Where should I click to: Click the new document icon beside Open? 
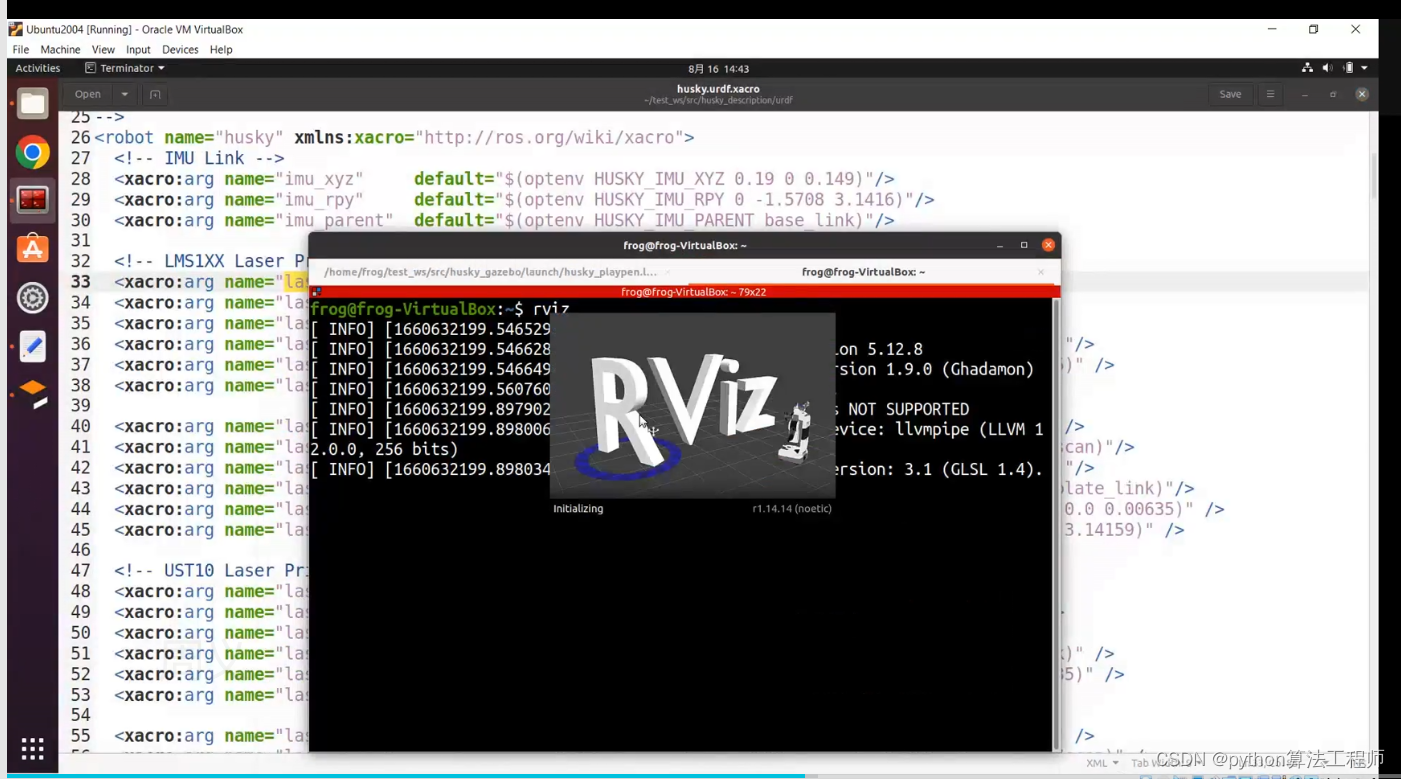(x=155, y=94)
